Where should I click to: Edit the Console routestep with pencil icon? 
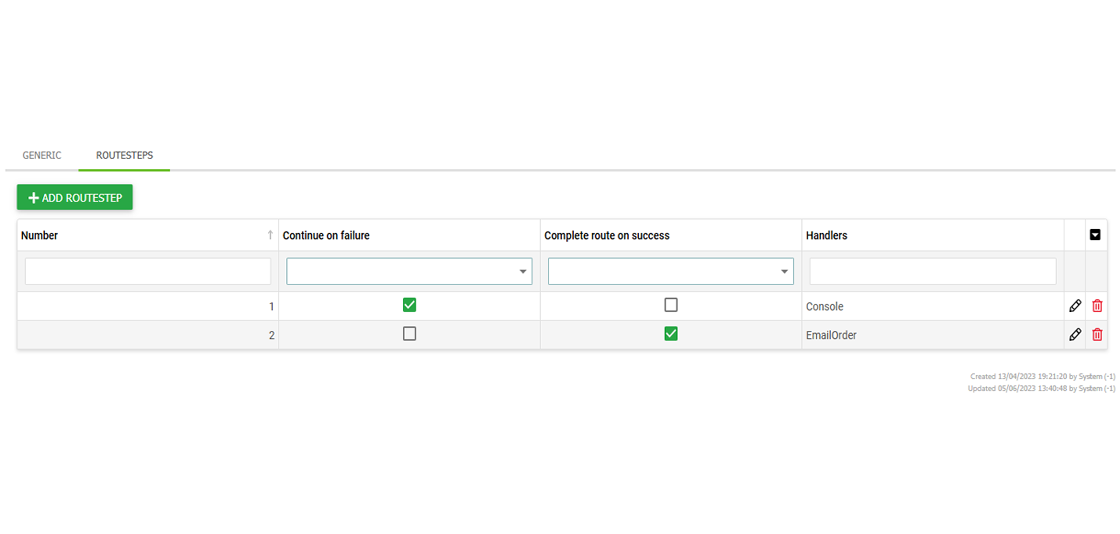pos(1074,306)
